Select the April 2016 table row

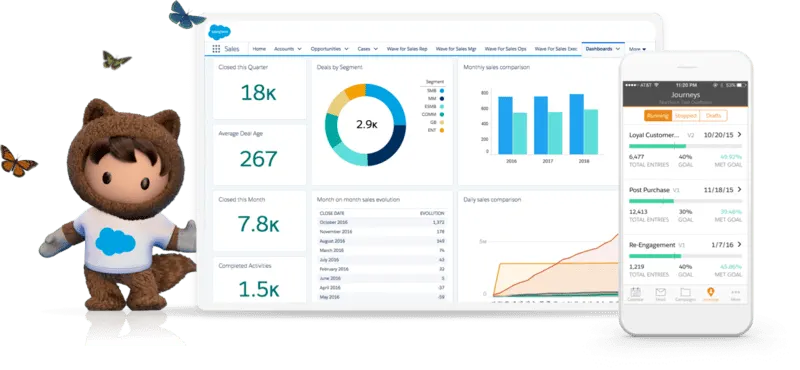(382, 288)
